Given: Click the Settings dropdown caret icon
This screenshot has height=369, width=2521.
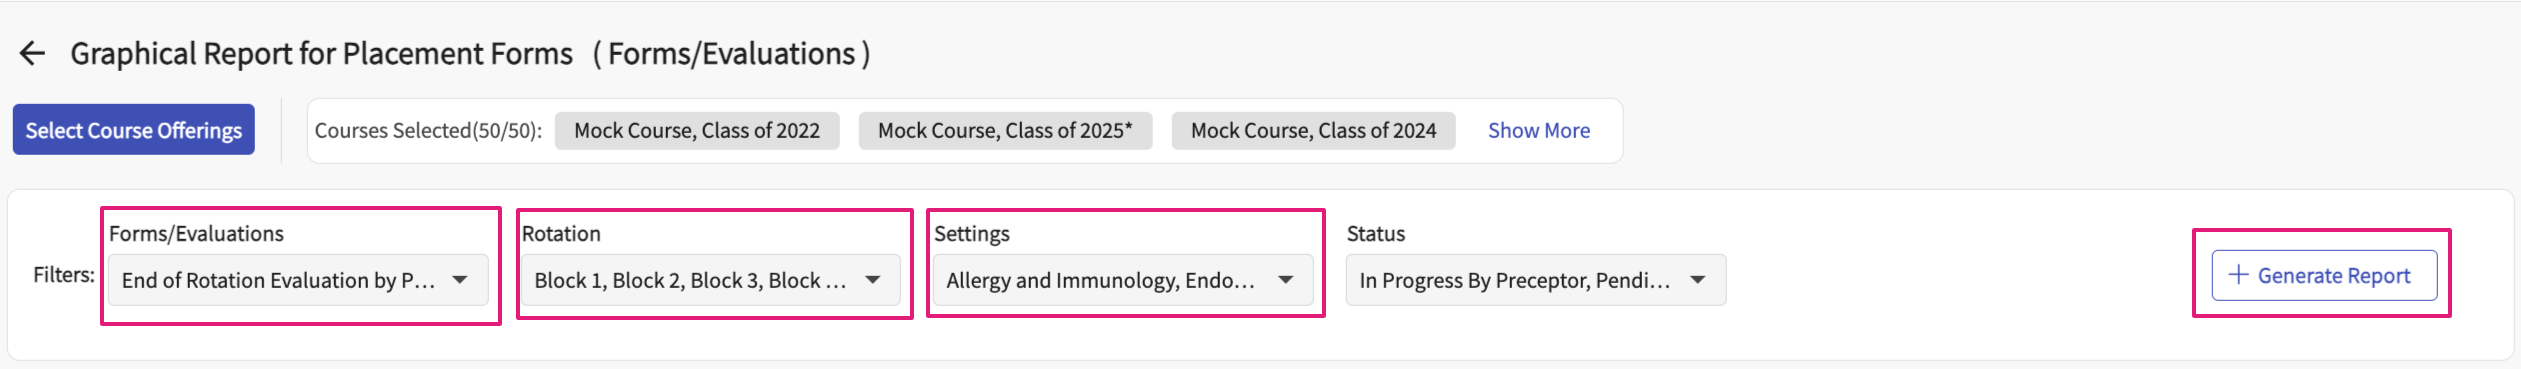Looking at the screenshot, I should click(x=1286, y=280).
